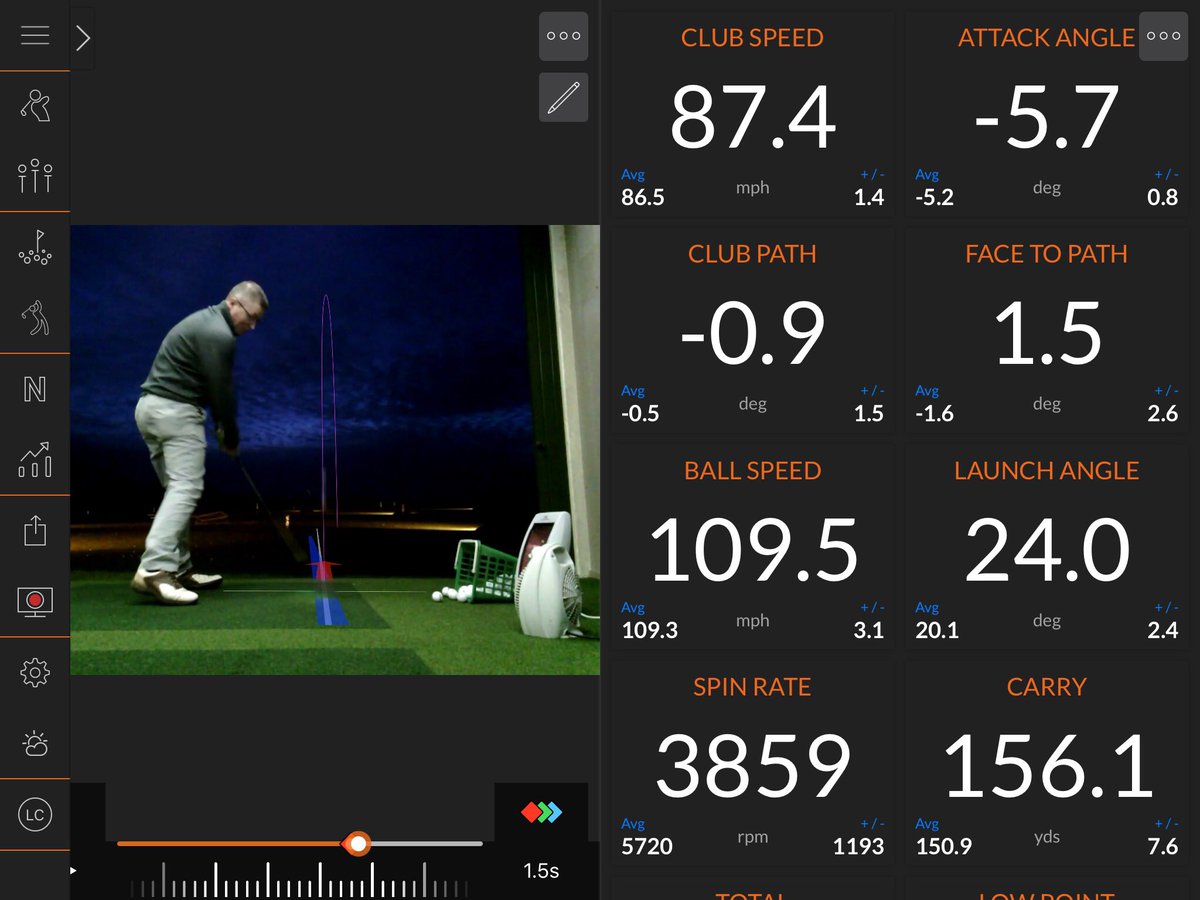Viewport: 1200px width, 900px height.
Task: Open the share/export icon
Action: [x=36, y=530]
